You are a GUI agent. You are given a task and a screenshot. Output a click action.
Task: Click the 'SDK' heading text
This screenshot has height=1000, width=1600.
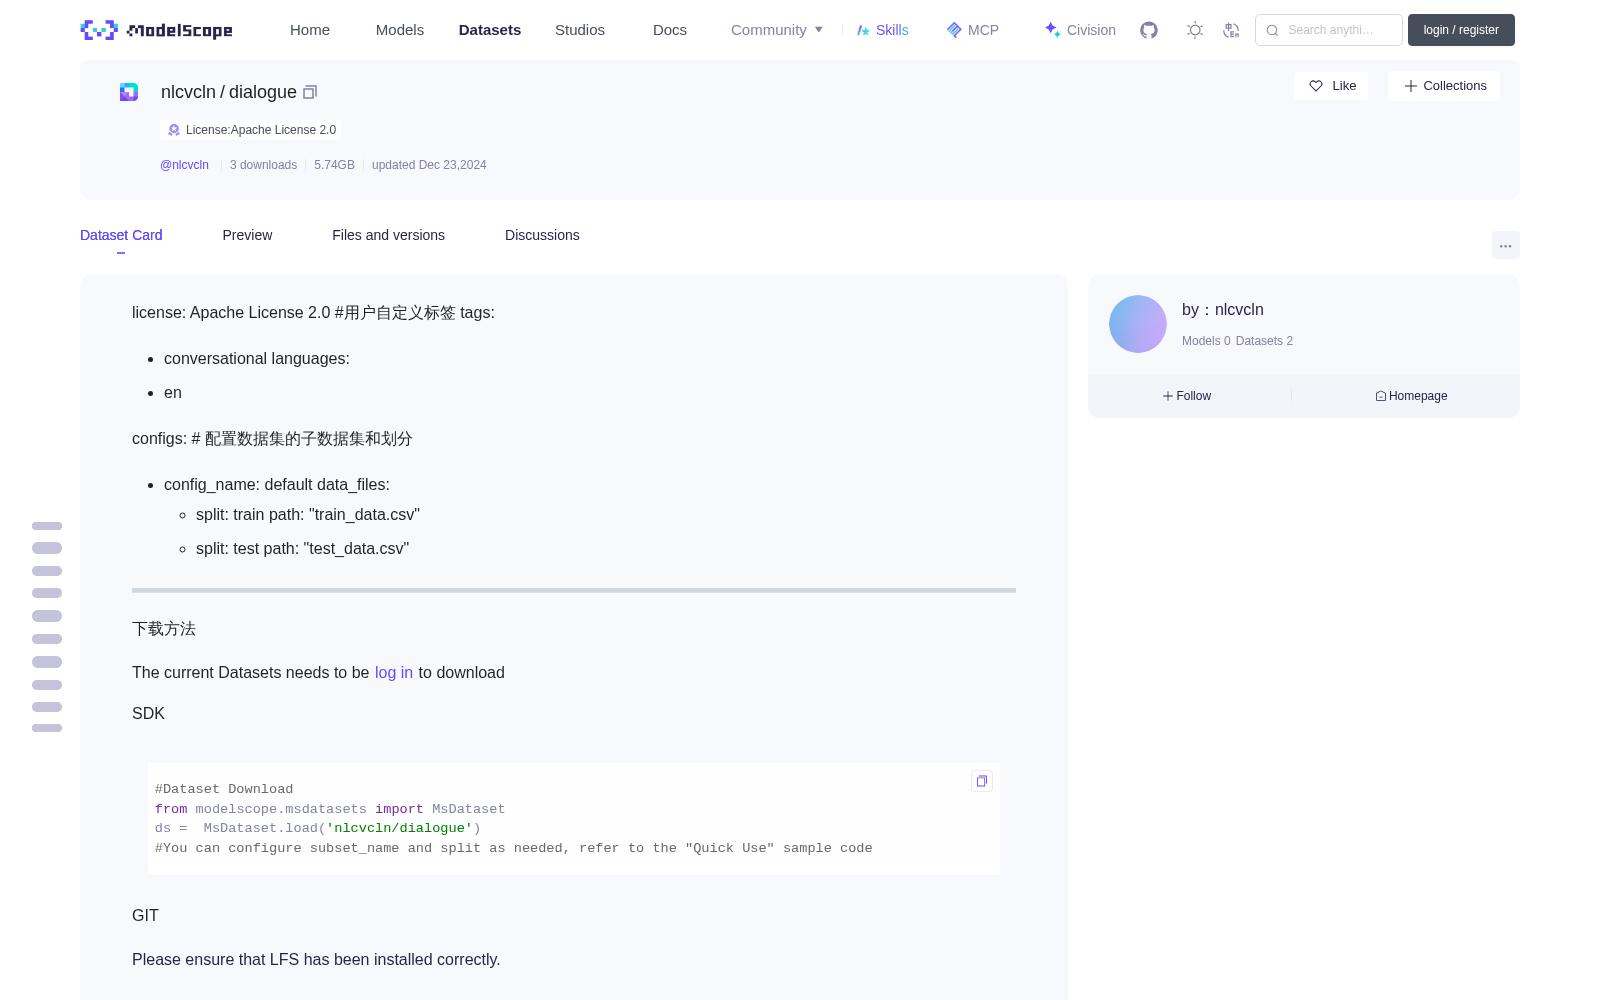coord(148,714)
